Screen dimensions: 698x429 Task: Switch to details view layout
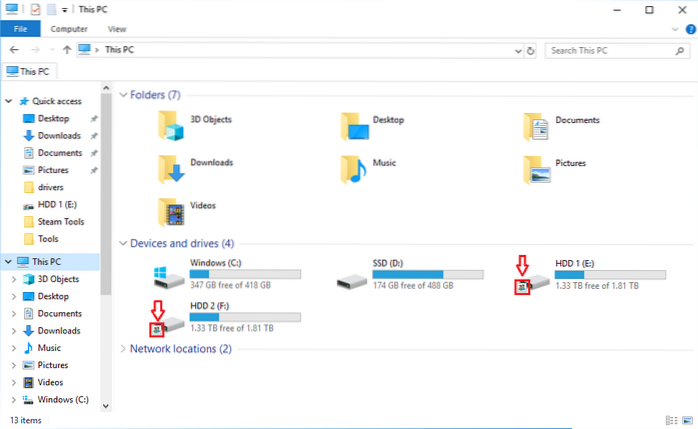[668, 420]
